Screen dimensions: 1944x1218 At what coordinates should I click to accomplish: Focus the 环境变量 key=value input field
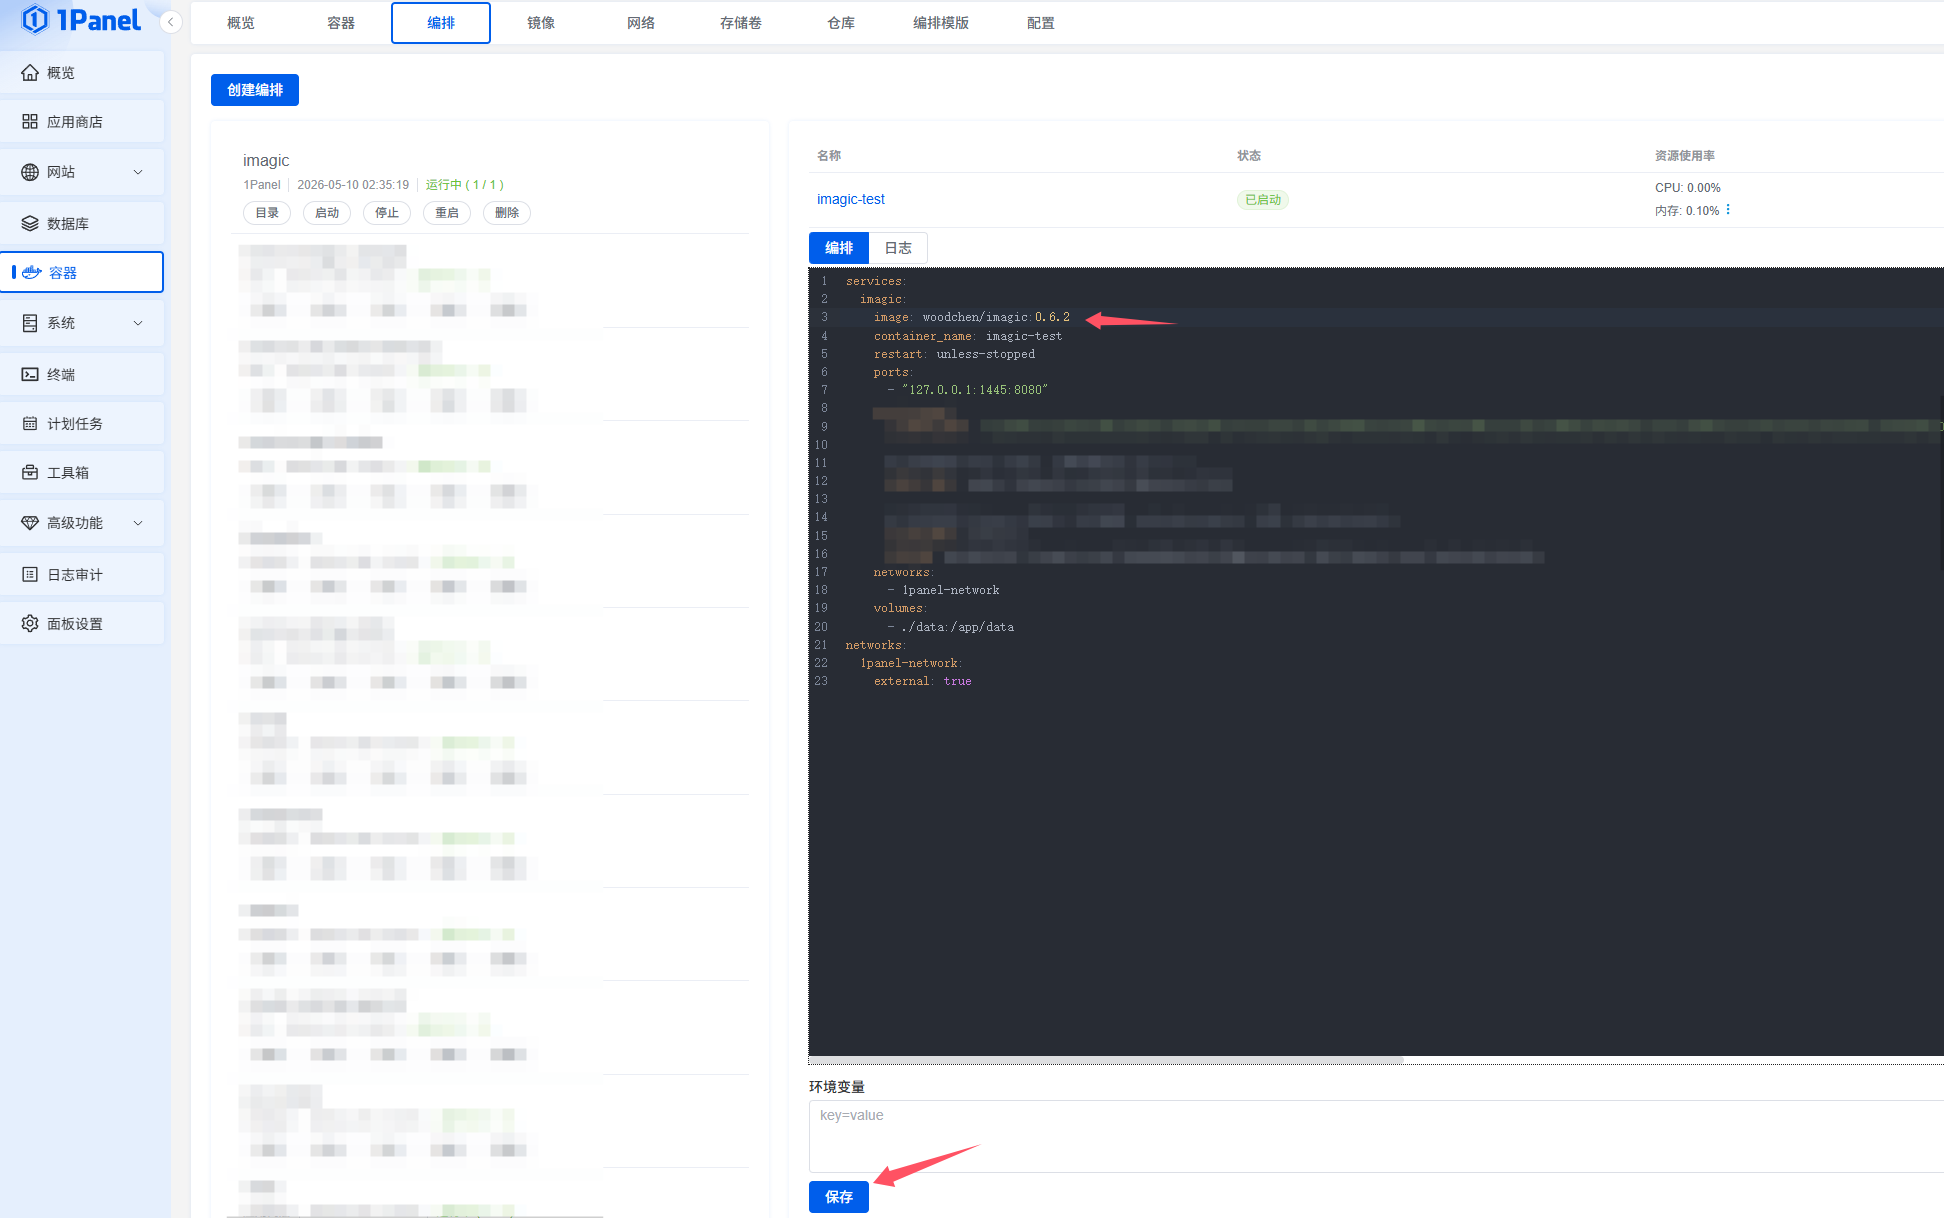coord(1376,1136)
